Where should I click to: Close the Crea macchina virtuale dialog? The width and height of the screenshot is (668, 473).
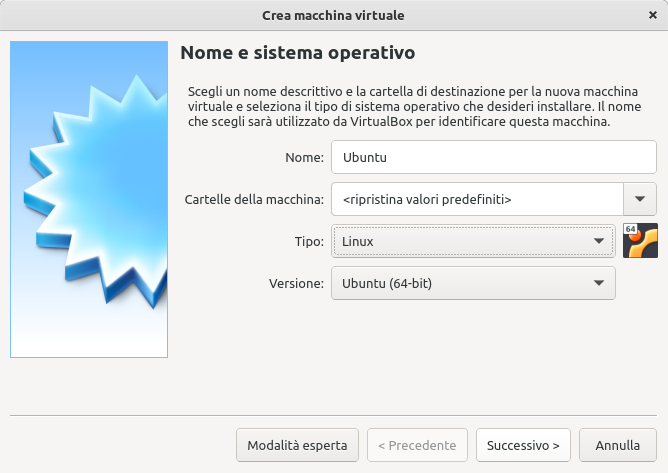[653, 16]
